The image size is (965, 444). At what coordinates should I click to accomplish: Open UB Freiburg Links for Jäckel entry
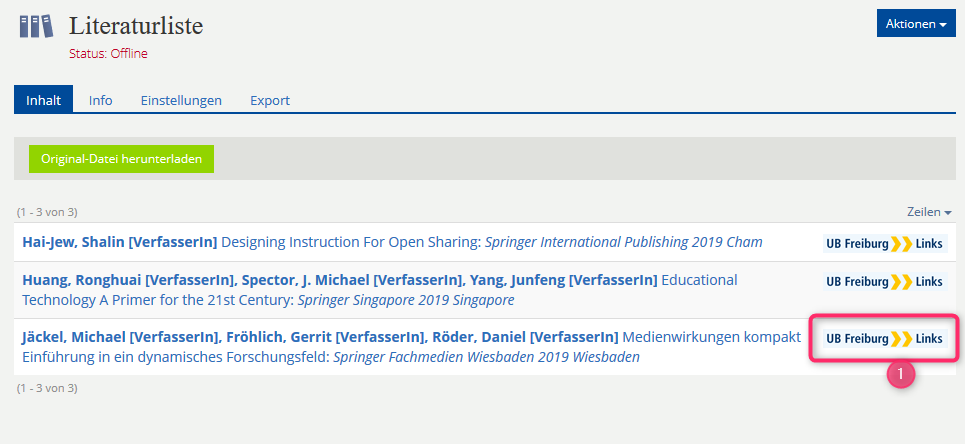pos(884,339)
